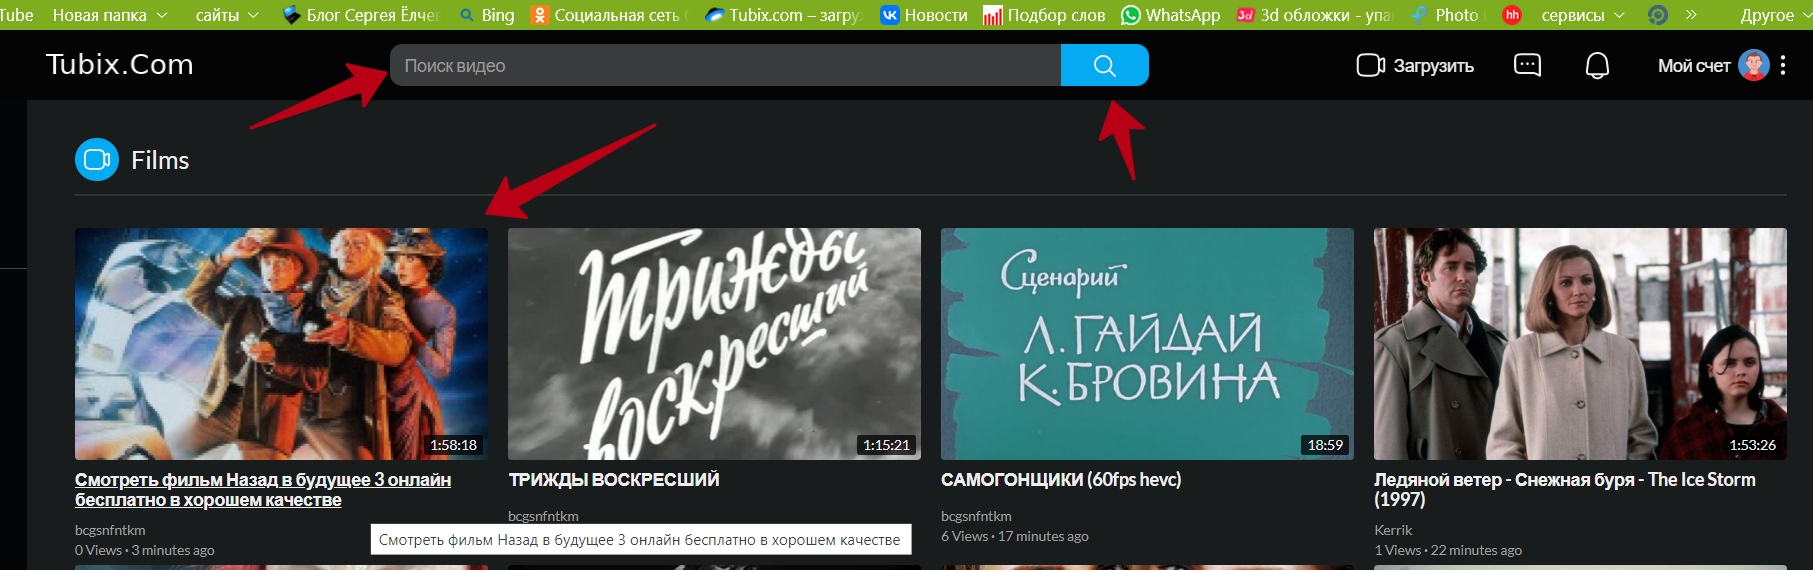Click the 6 Views • 17 minutes ago text
The height and width of the screenshot is (570, 1813).
(1015, 536)
